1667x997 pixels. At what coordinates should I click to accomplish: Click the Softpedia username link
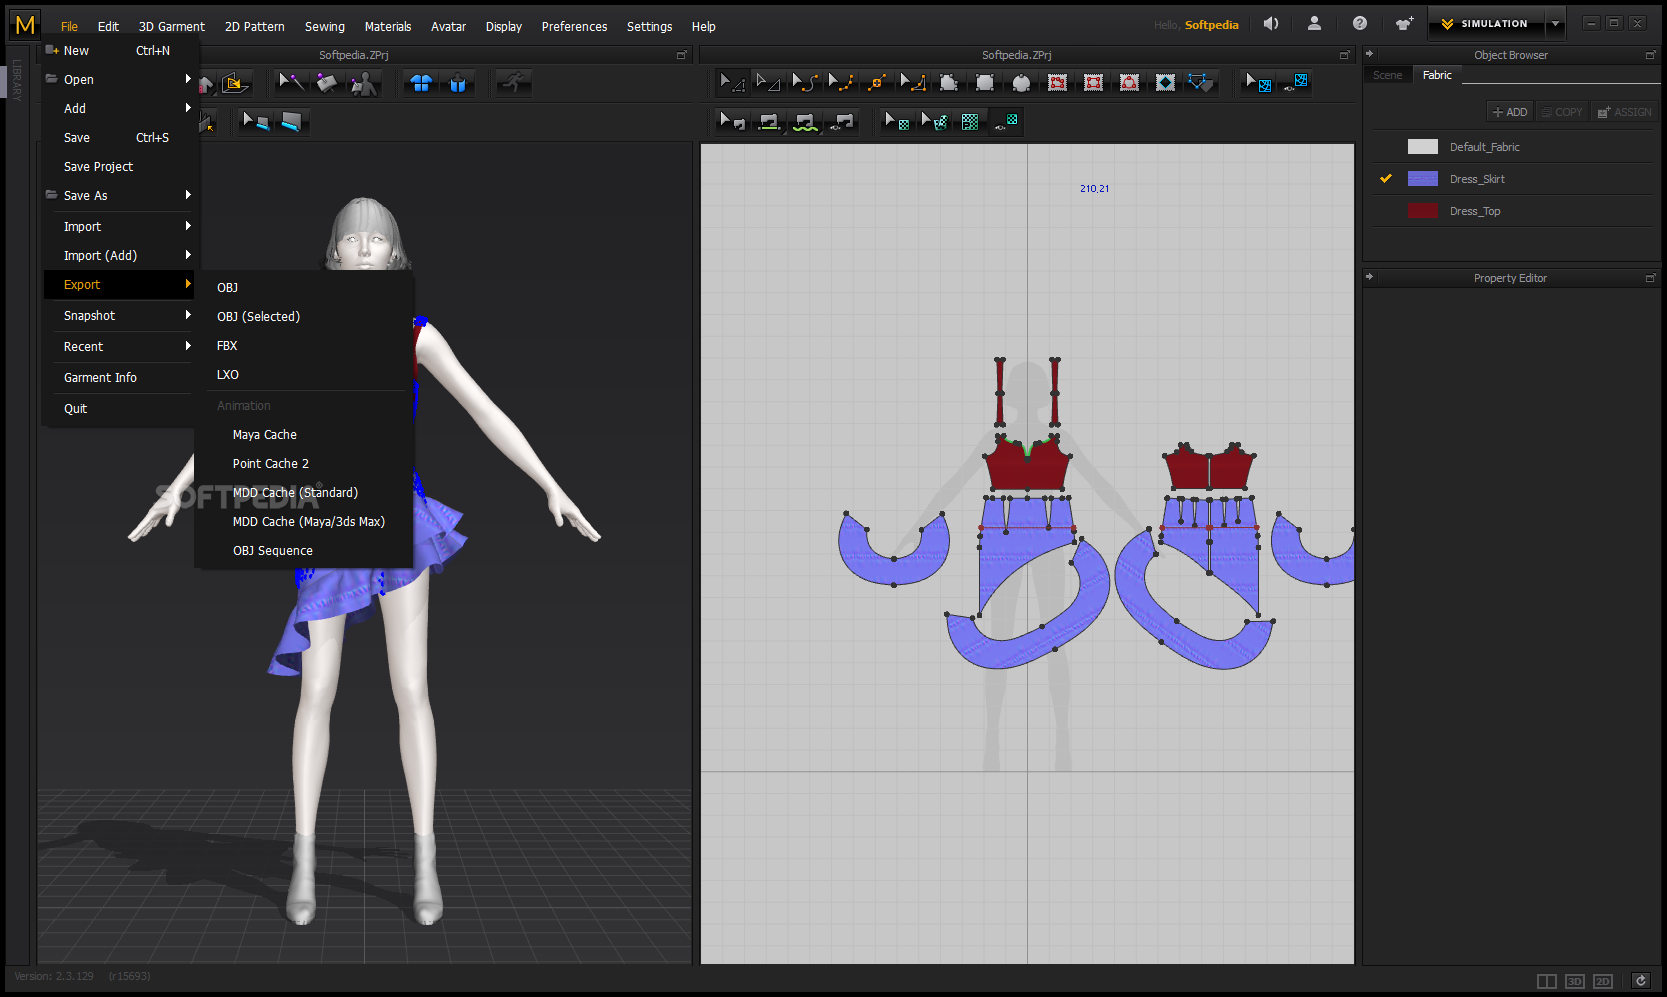pyautogui.click(x=1211, y=25)
